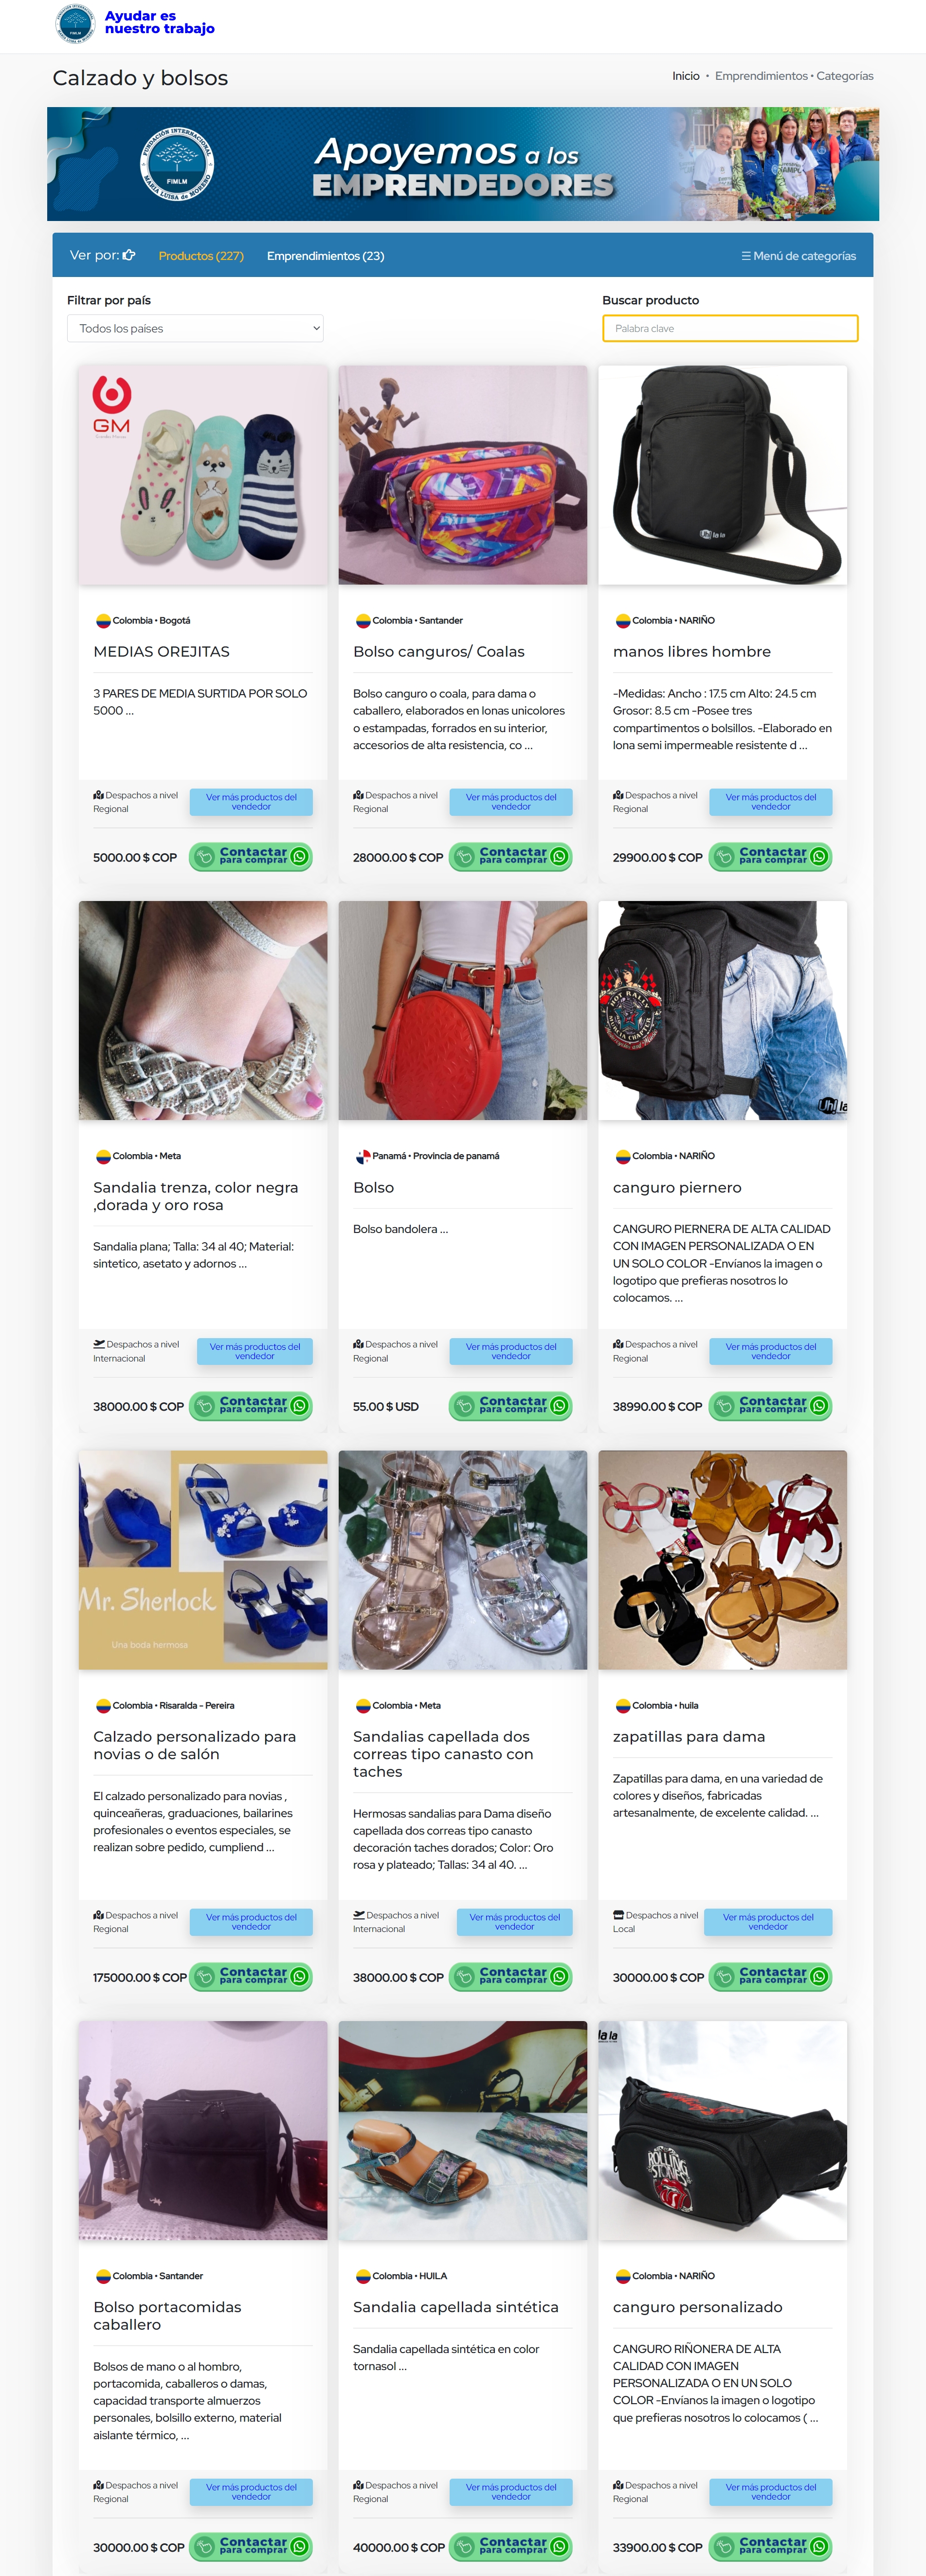
Task: Open the Todos los países country dropdown
Action: point(195,328)
